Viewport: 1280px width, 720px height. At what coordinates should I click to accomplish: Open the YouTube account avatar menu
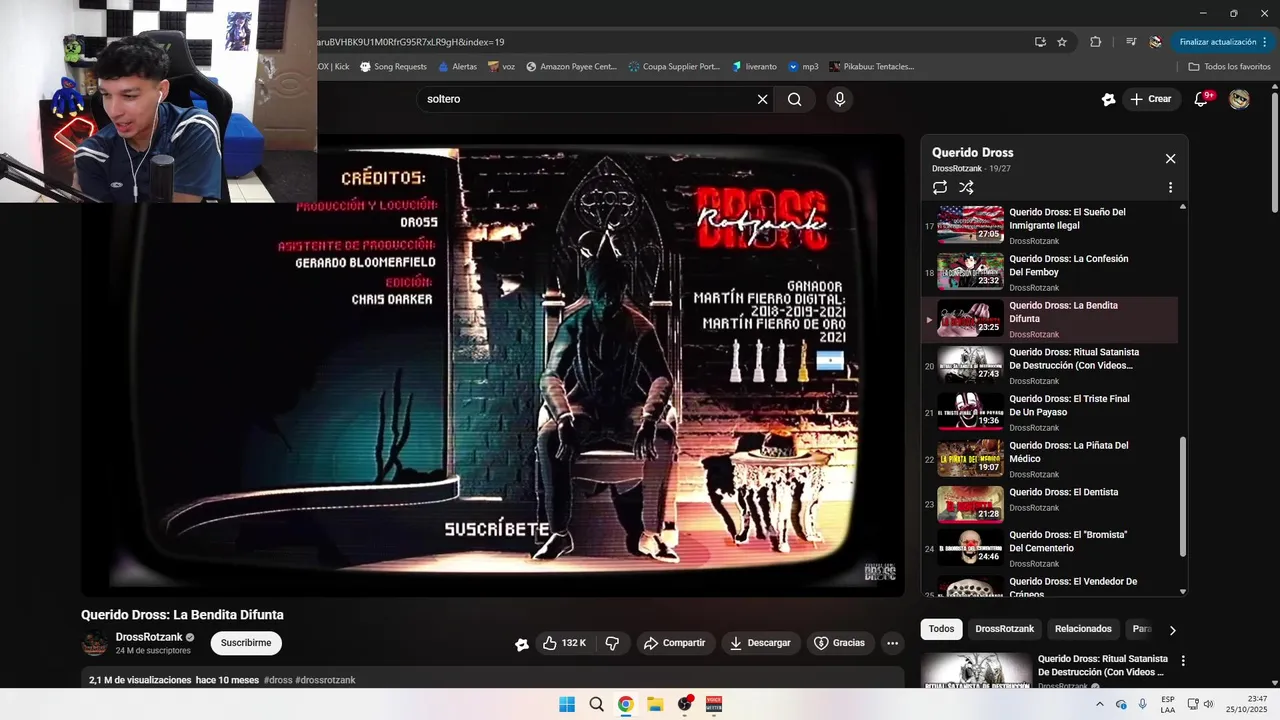(1239, 99)
